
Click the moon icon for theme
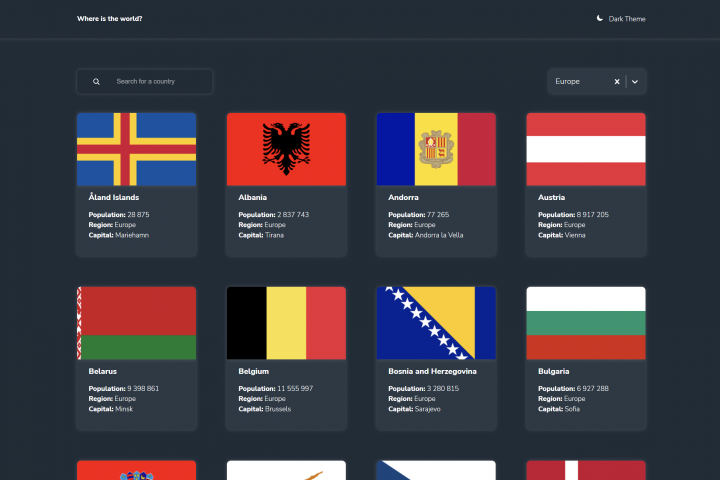tap(600, 18)
